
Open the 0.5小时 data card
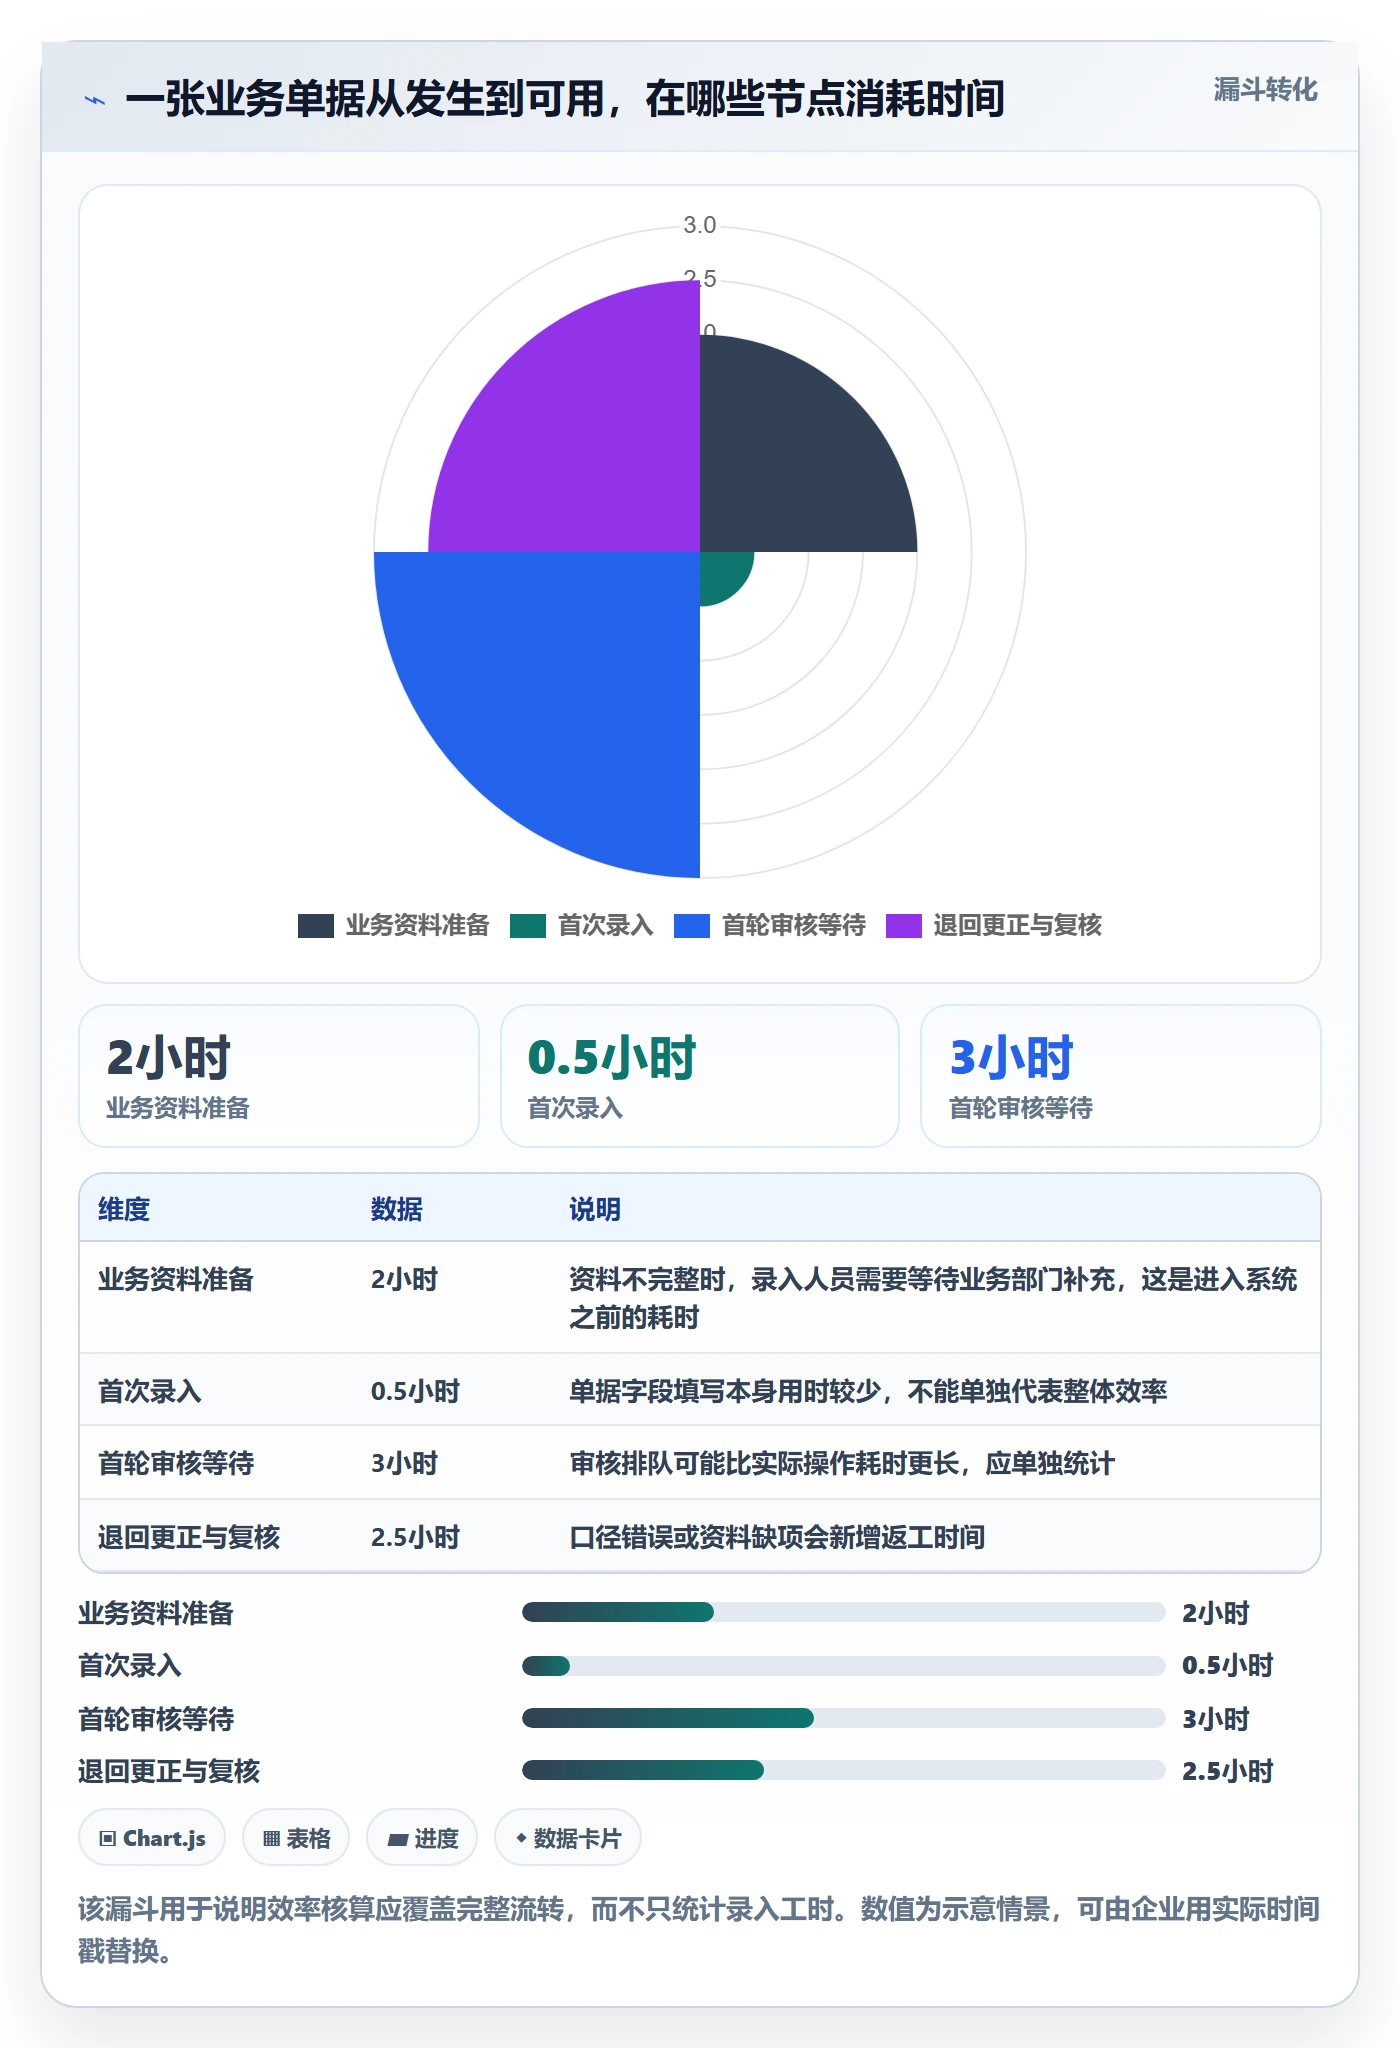point(700,1076)
